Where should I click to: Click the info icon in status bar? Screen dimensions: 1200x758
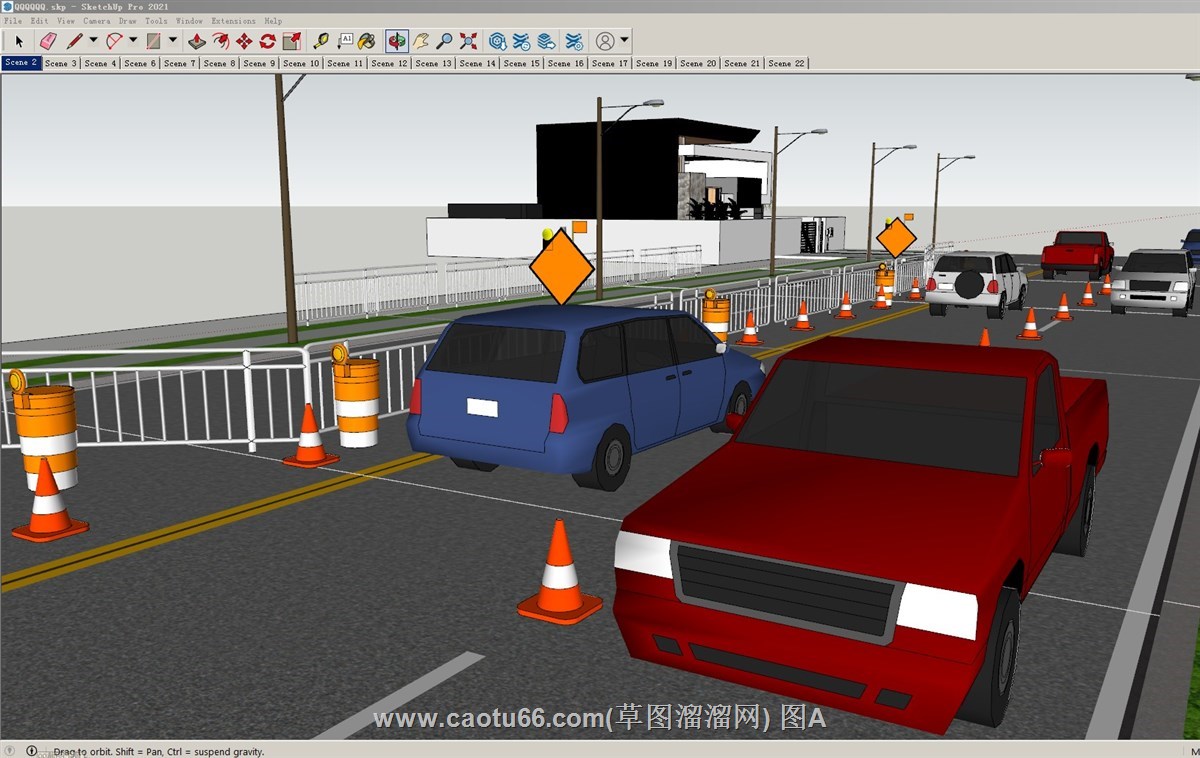(31, 751)
